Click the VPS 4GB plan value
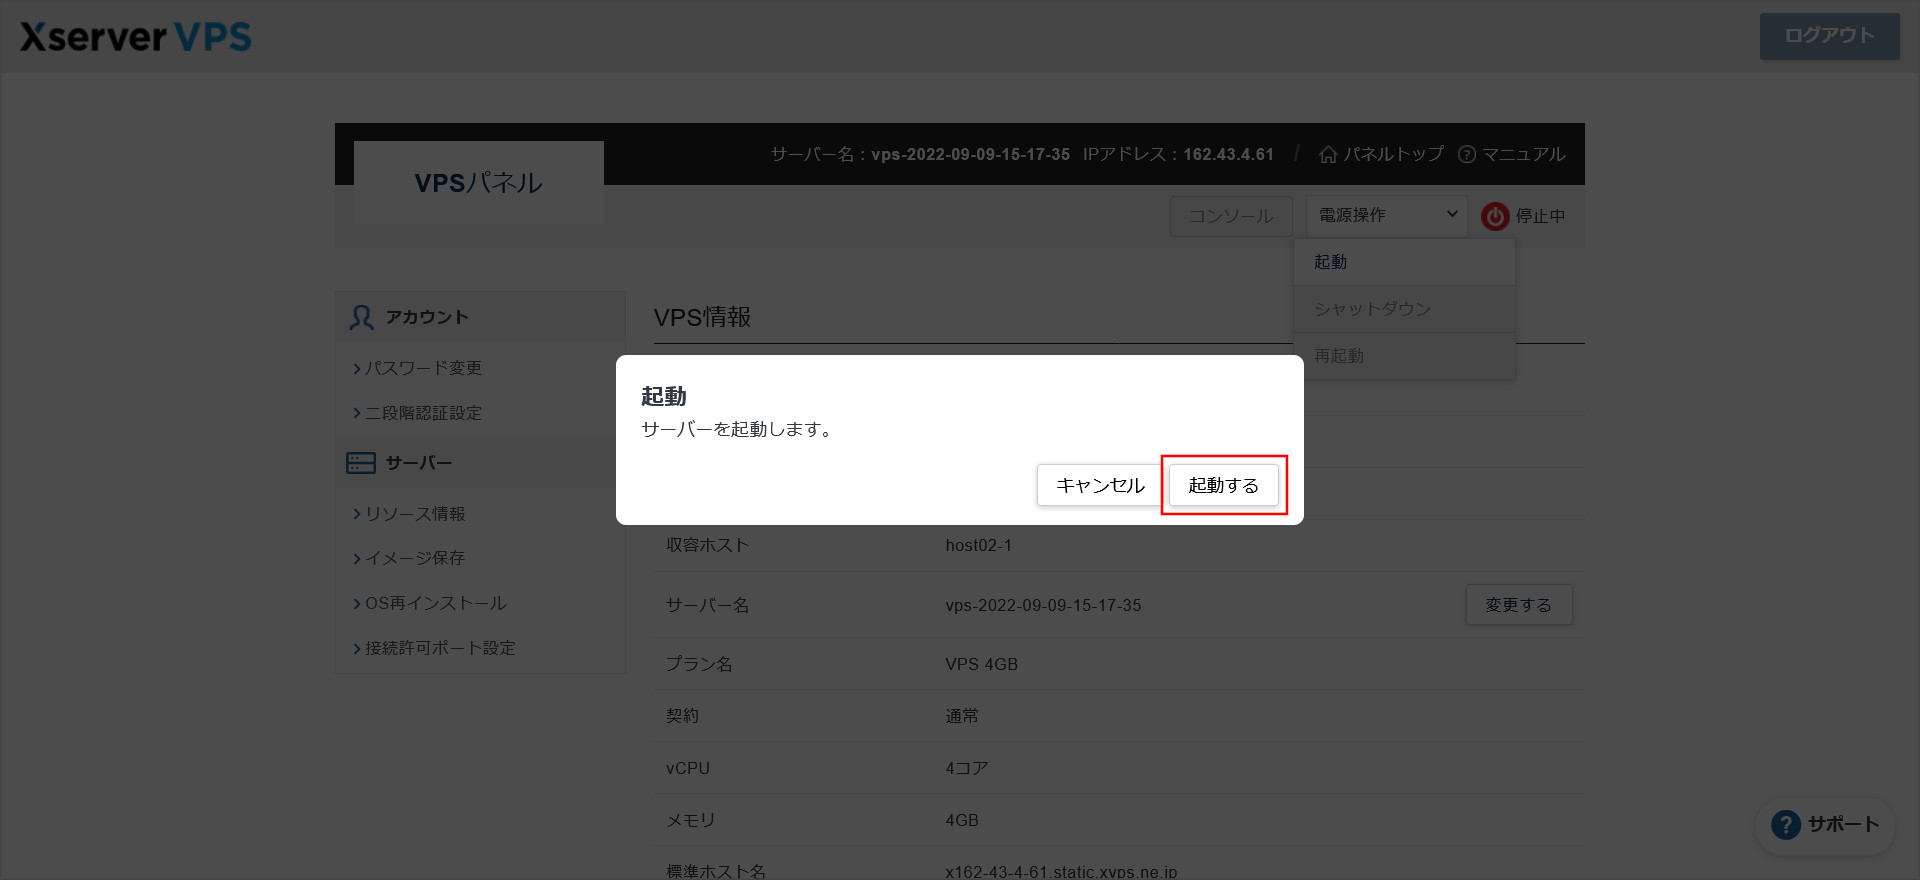1920x880 pixels. [x=981, y=664]
